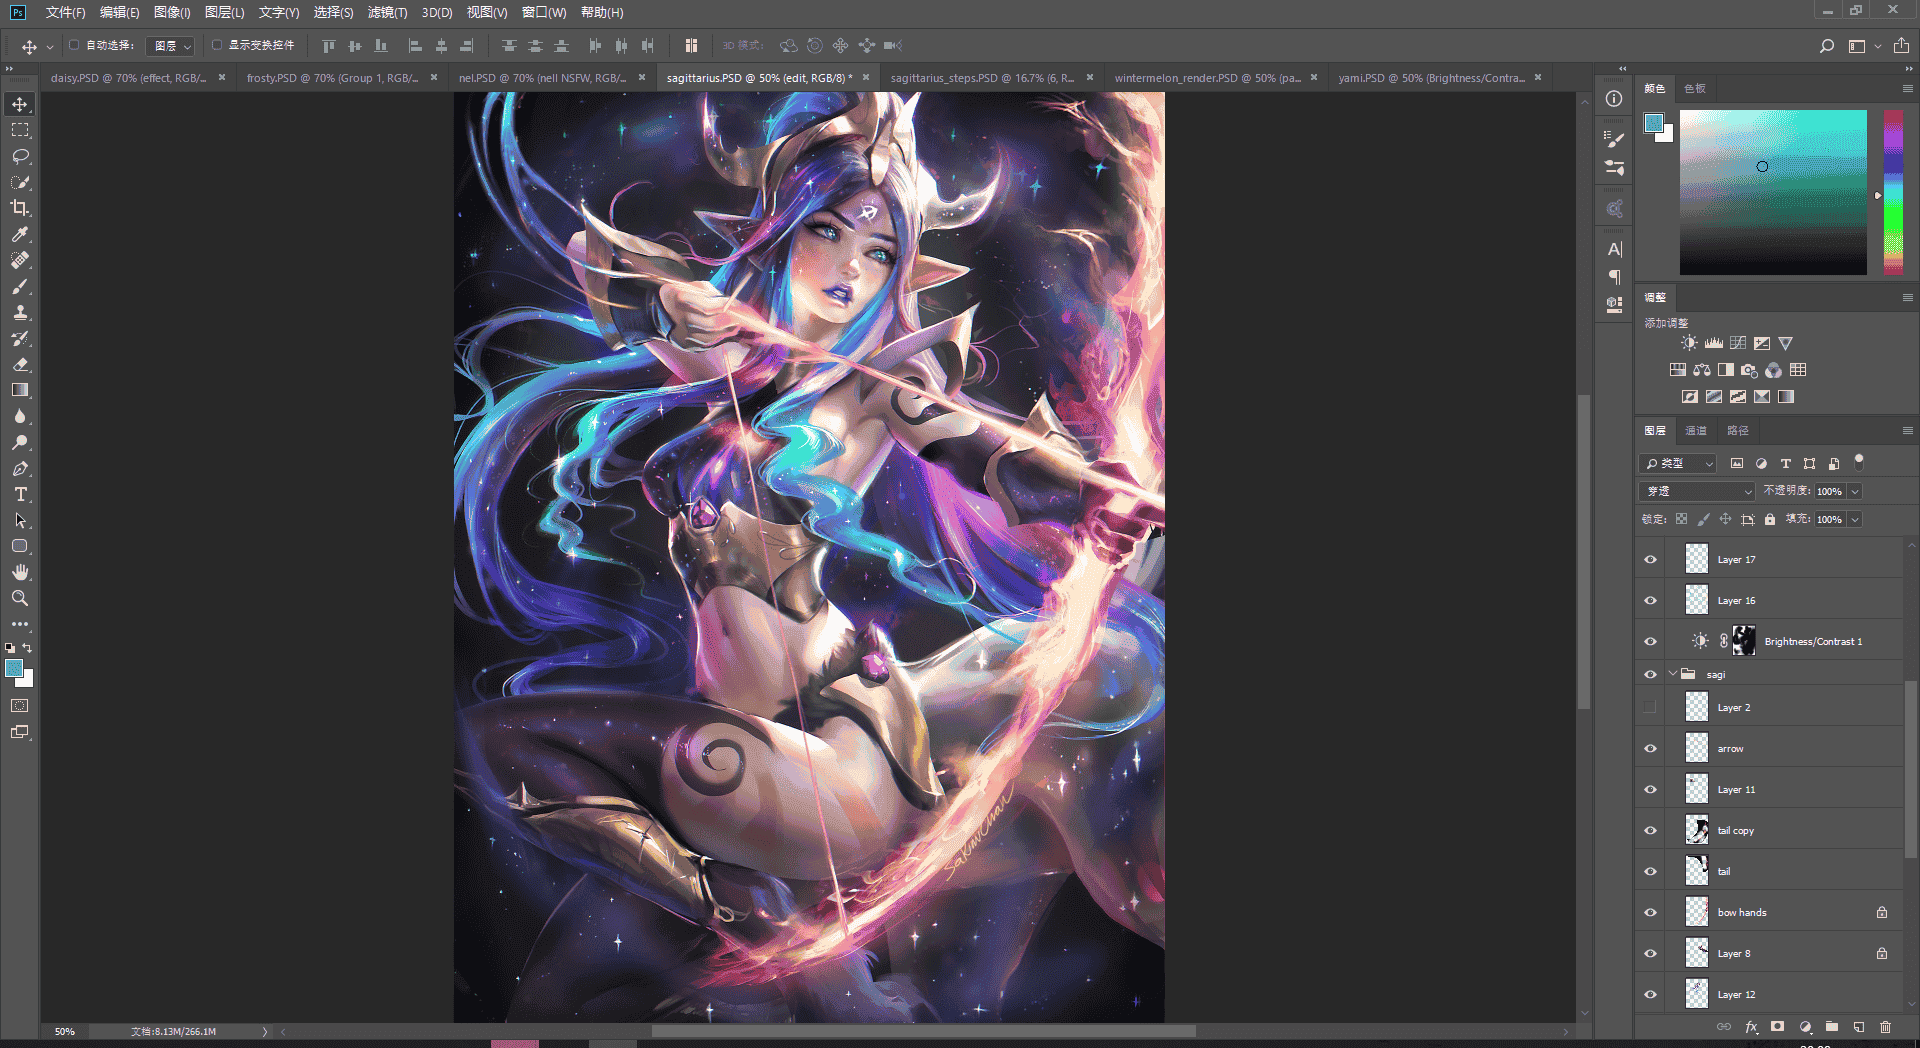
Task: Add a layer mask to the layer
Action: pos(1777,1027)
